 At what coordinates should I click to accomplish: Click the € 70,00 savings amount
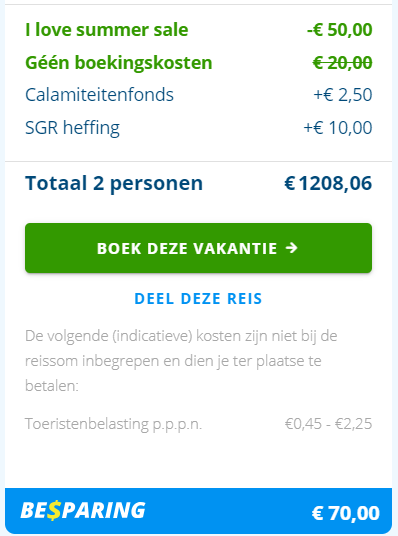click(345, 513)
